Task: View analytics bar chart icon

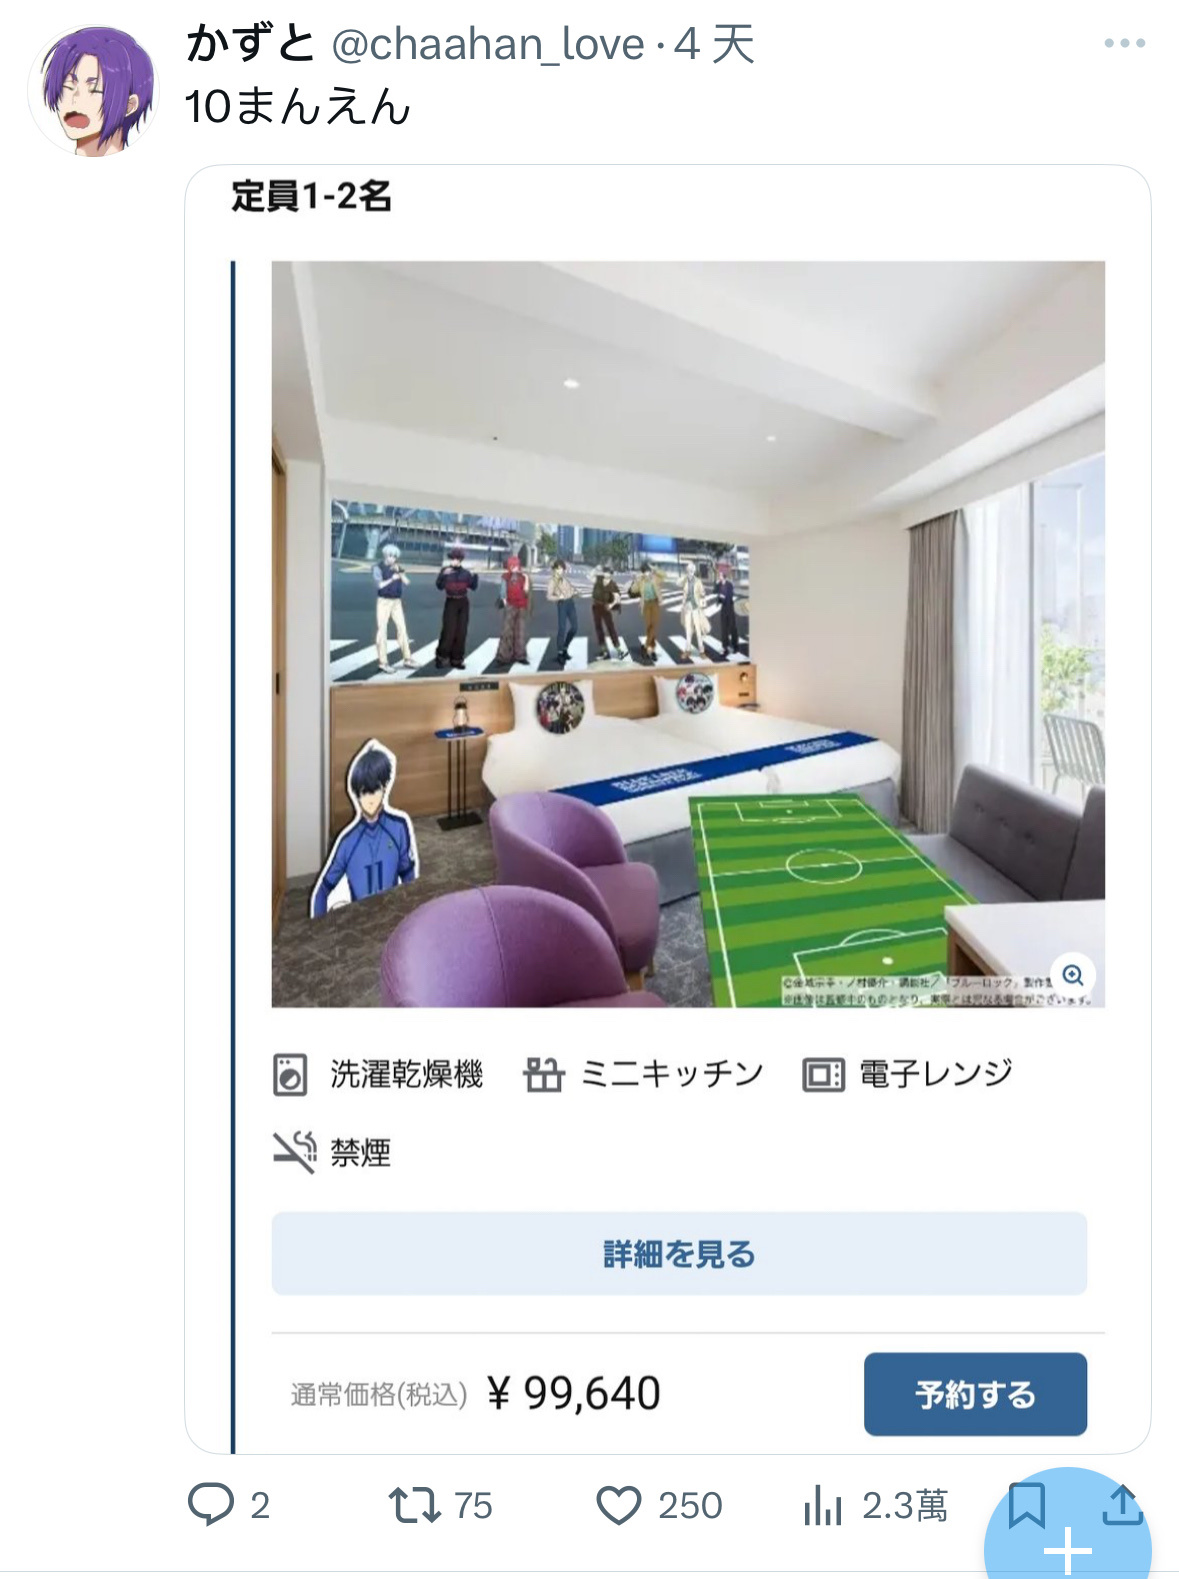Action: [822, 1505]
